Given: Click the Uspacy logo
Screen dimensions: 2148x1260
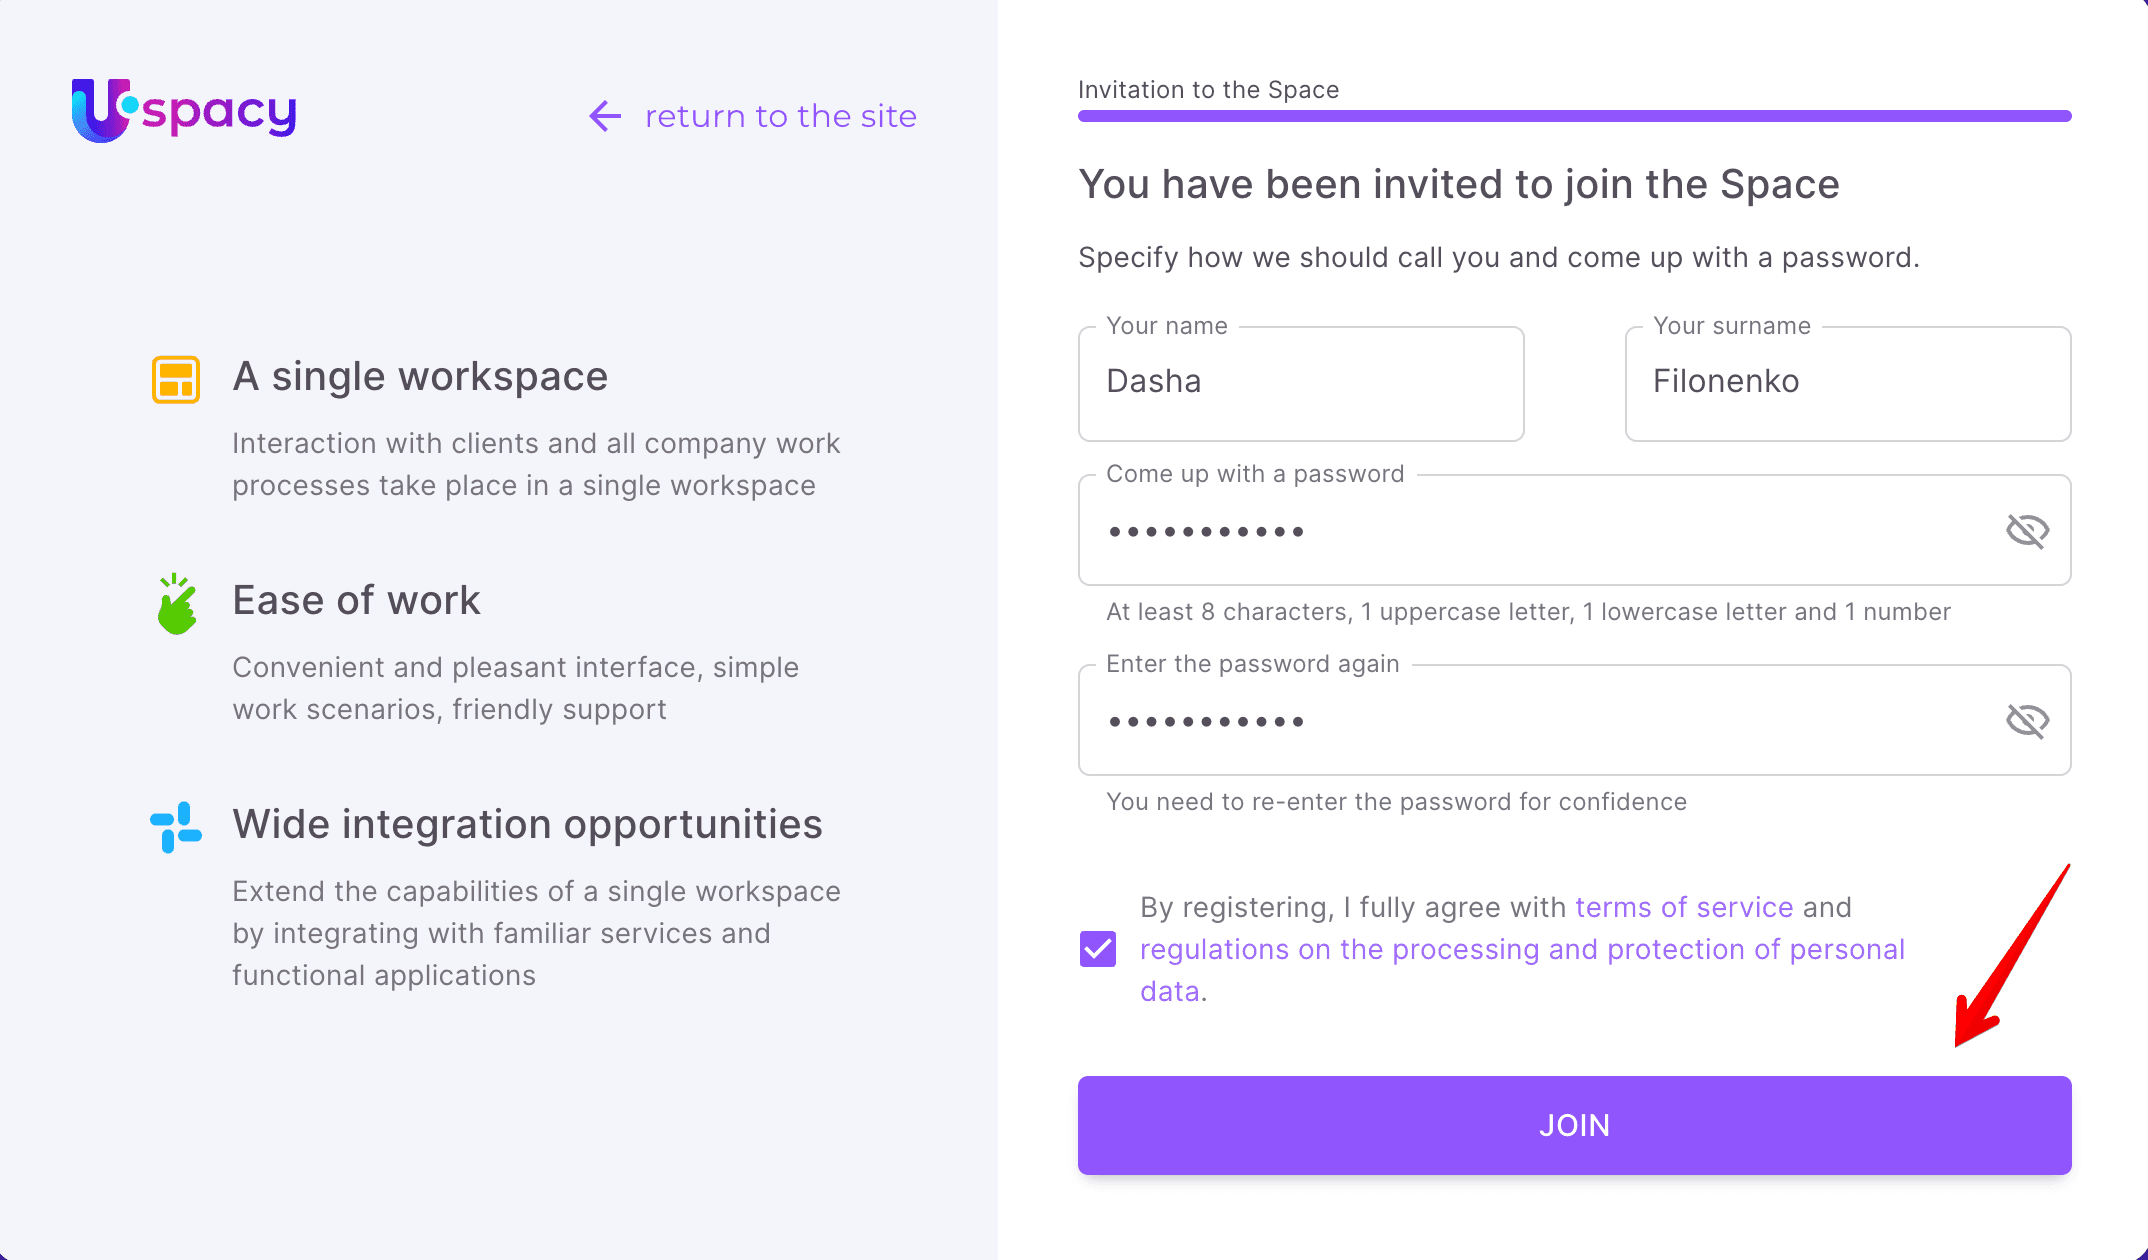Looking at the screenshot, I should coord(184,111).
